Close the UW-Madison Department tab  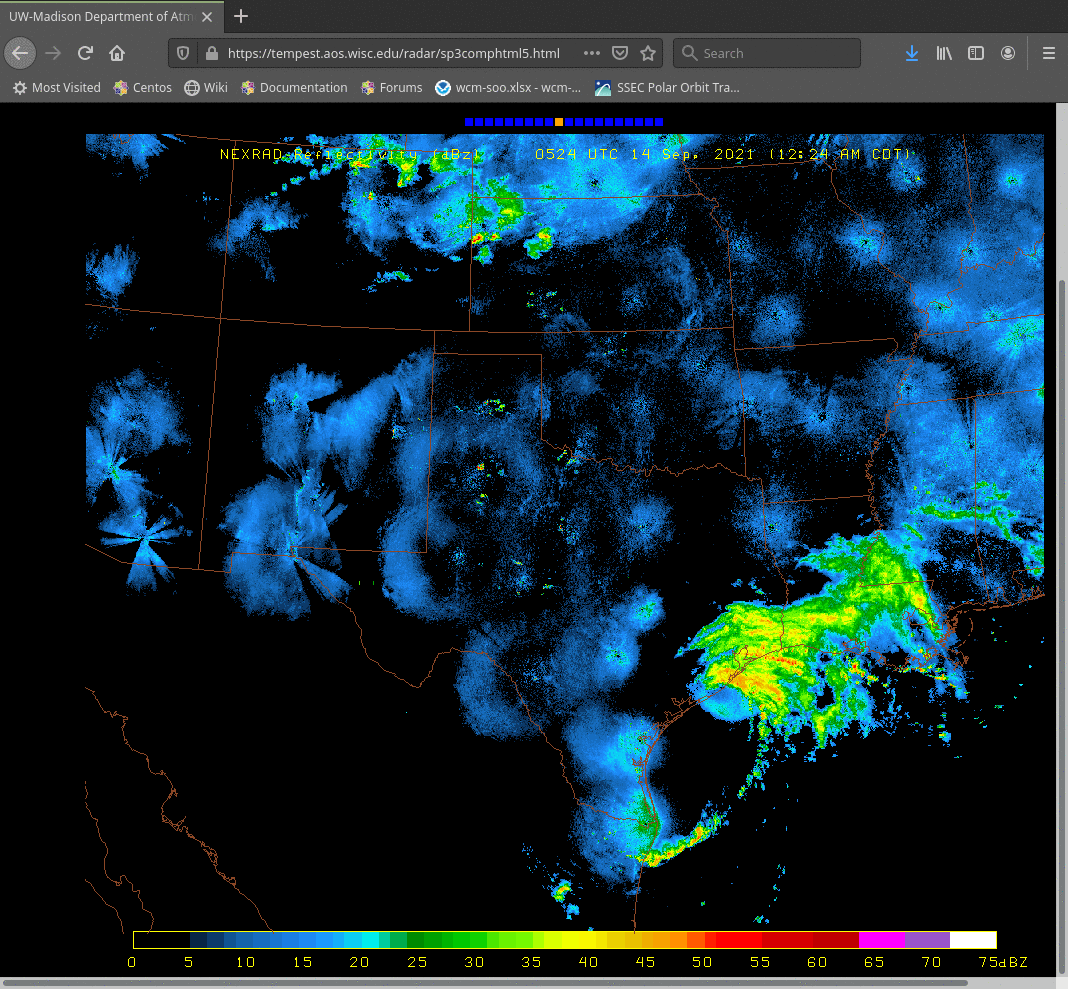pos(207,16)
